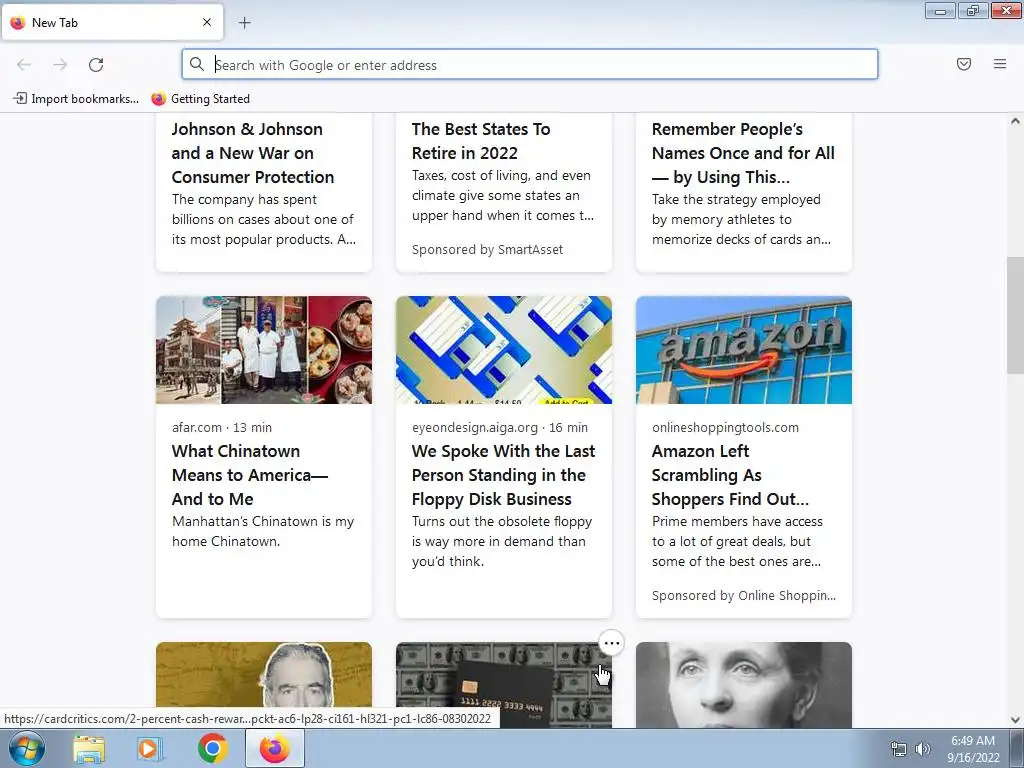Click the page scrollbar down arrow

coord(1015,720)
